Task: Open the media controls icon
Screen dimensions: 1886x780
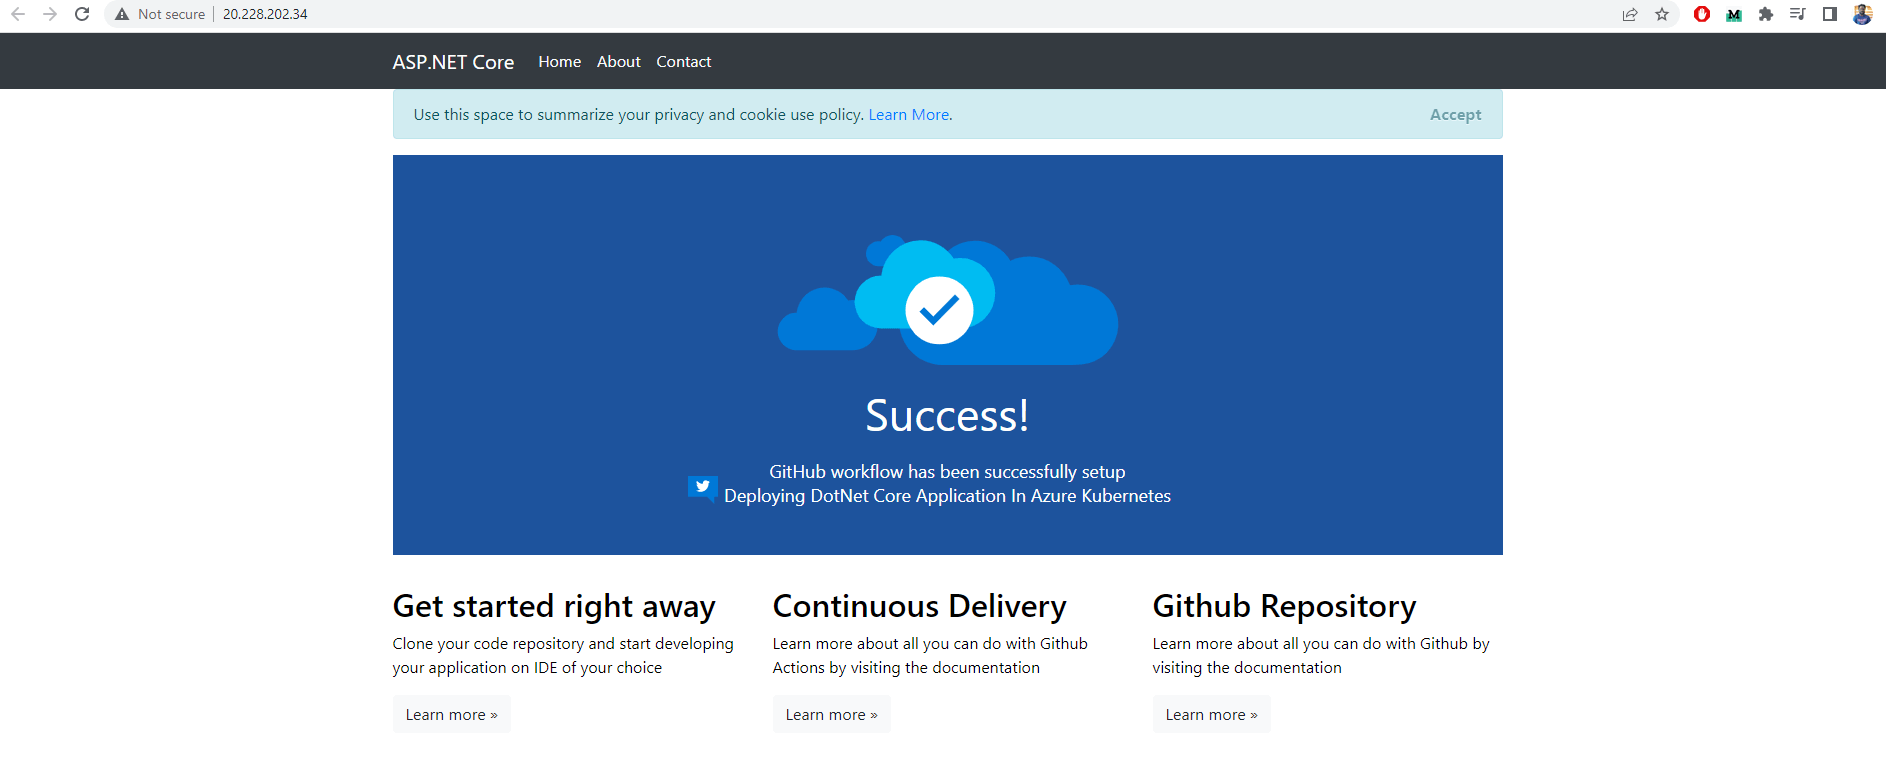Action: coord(1798,14)
